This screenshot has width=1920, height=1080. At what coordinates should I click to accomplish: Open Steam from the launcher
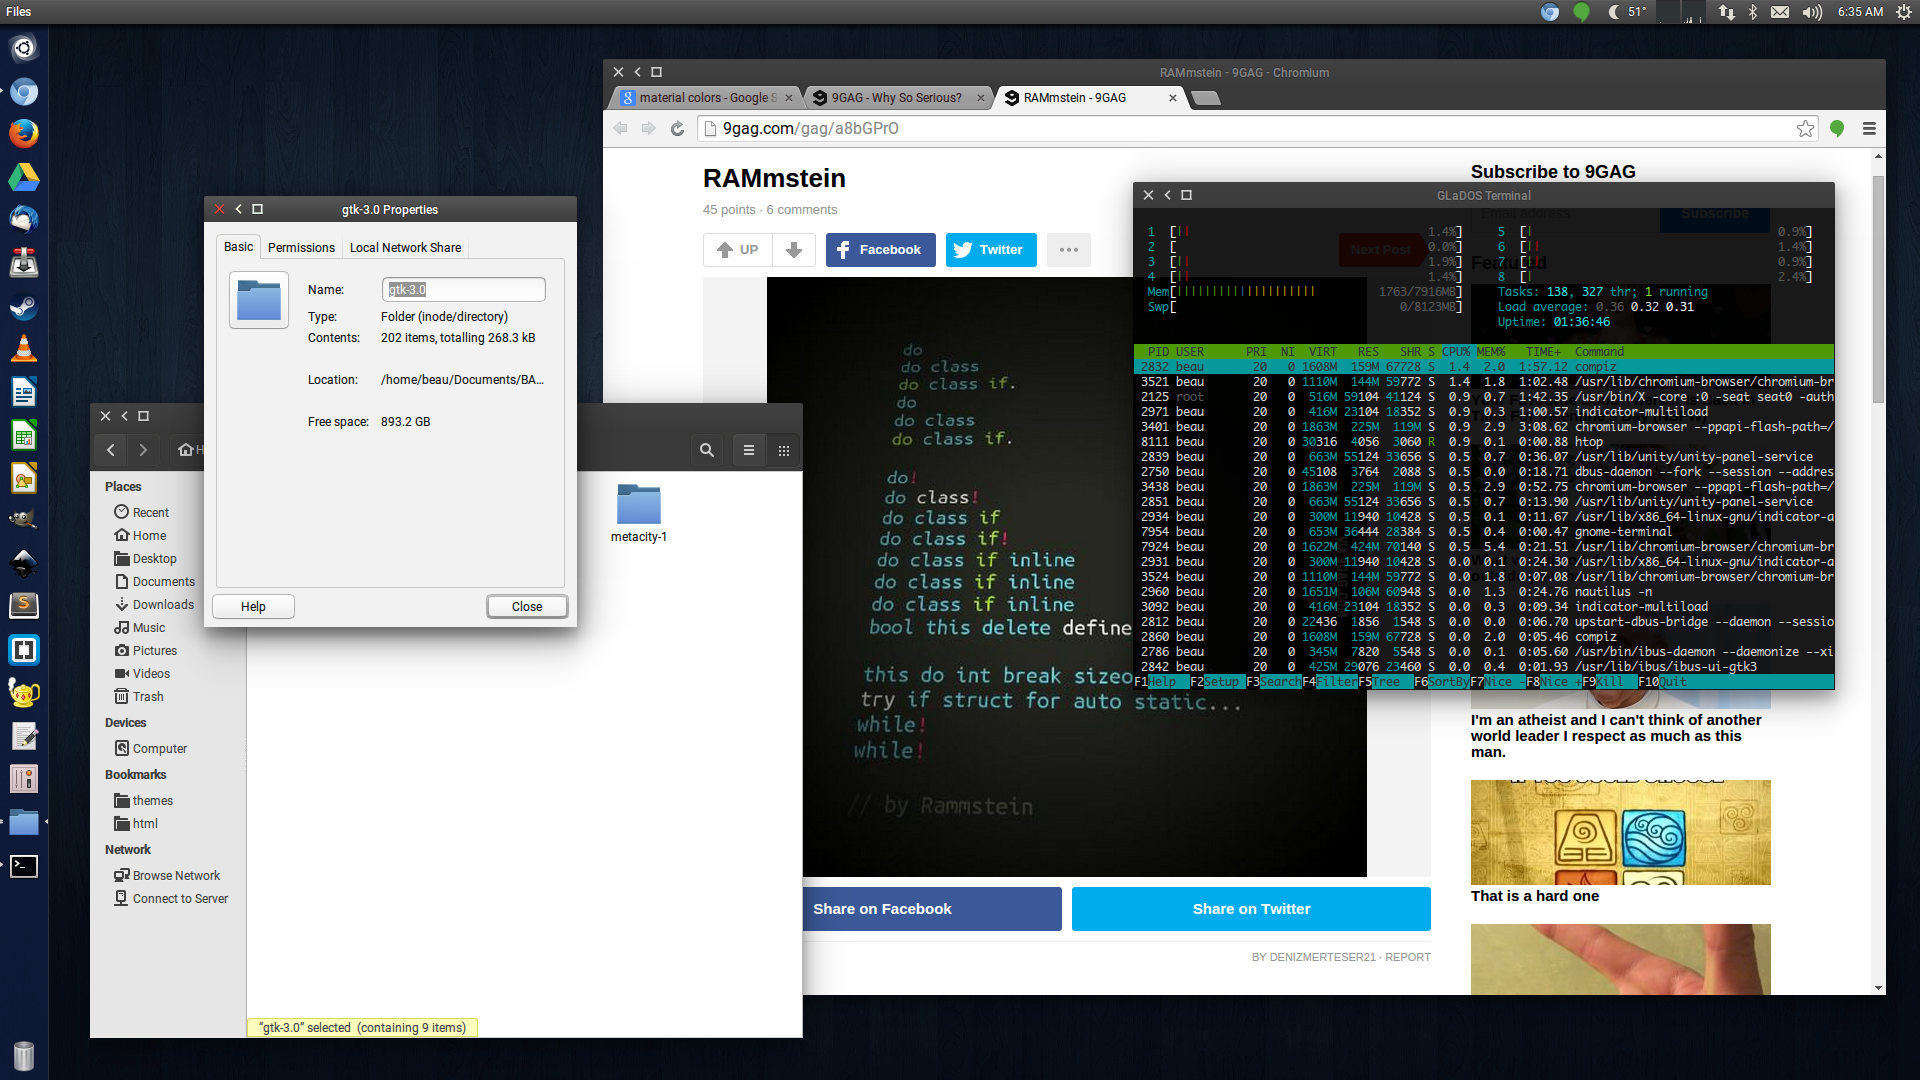[x=24, y=306]
